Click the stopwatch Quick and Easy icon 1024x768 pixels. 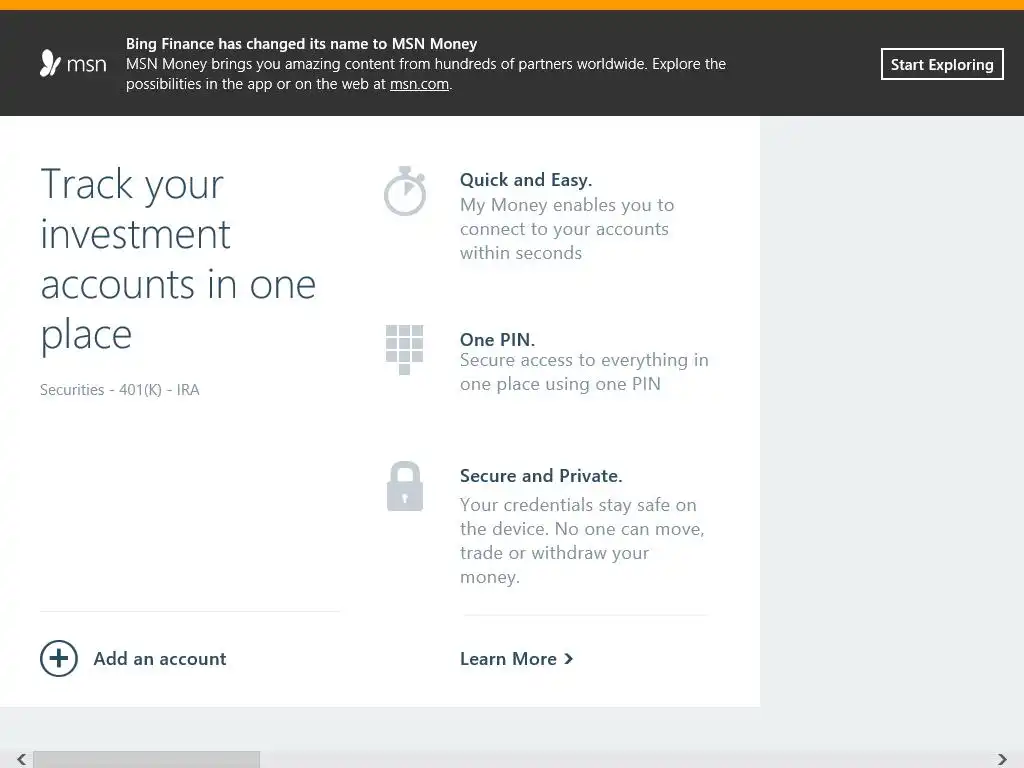(405, 191)
